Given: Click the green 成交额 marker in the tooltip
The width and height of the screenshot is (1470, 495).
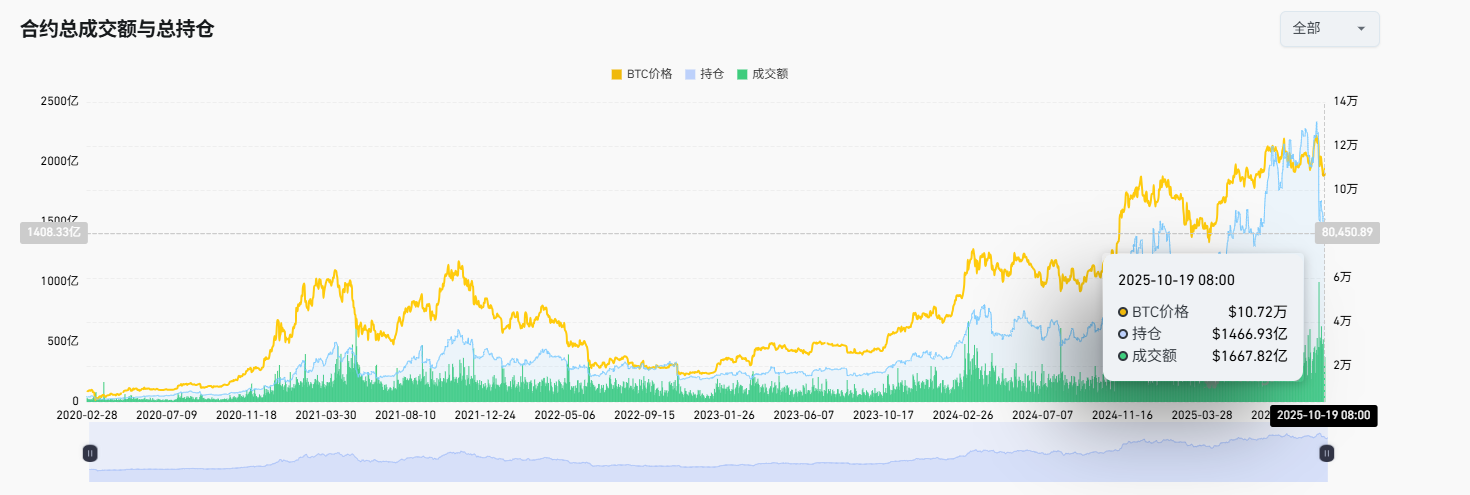Looking at the screenshot, I should 1123,355.
